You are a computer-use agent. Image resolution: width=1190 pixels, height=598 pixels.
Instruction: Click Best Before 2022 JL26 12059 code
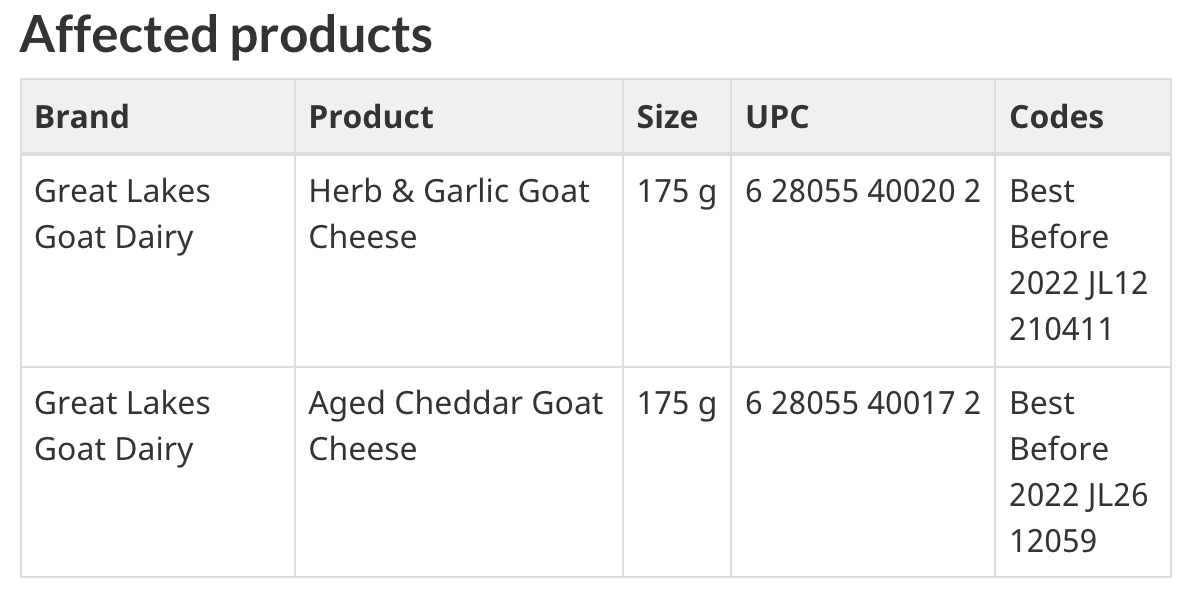click(x=1078, y=472)
